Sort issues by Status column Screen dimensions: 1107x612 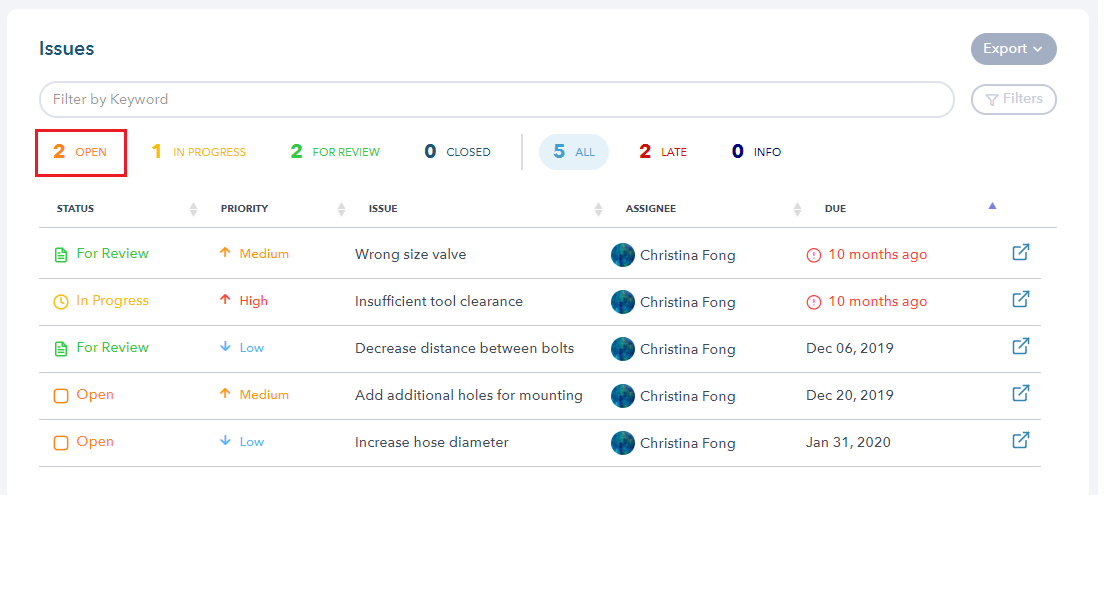(193, 209)
